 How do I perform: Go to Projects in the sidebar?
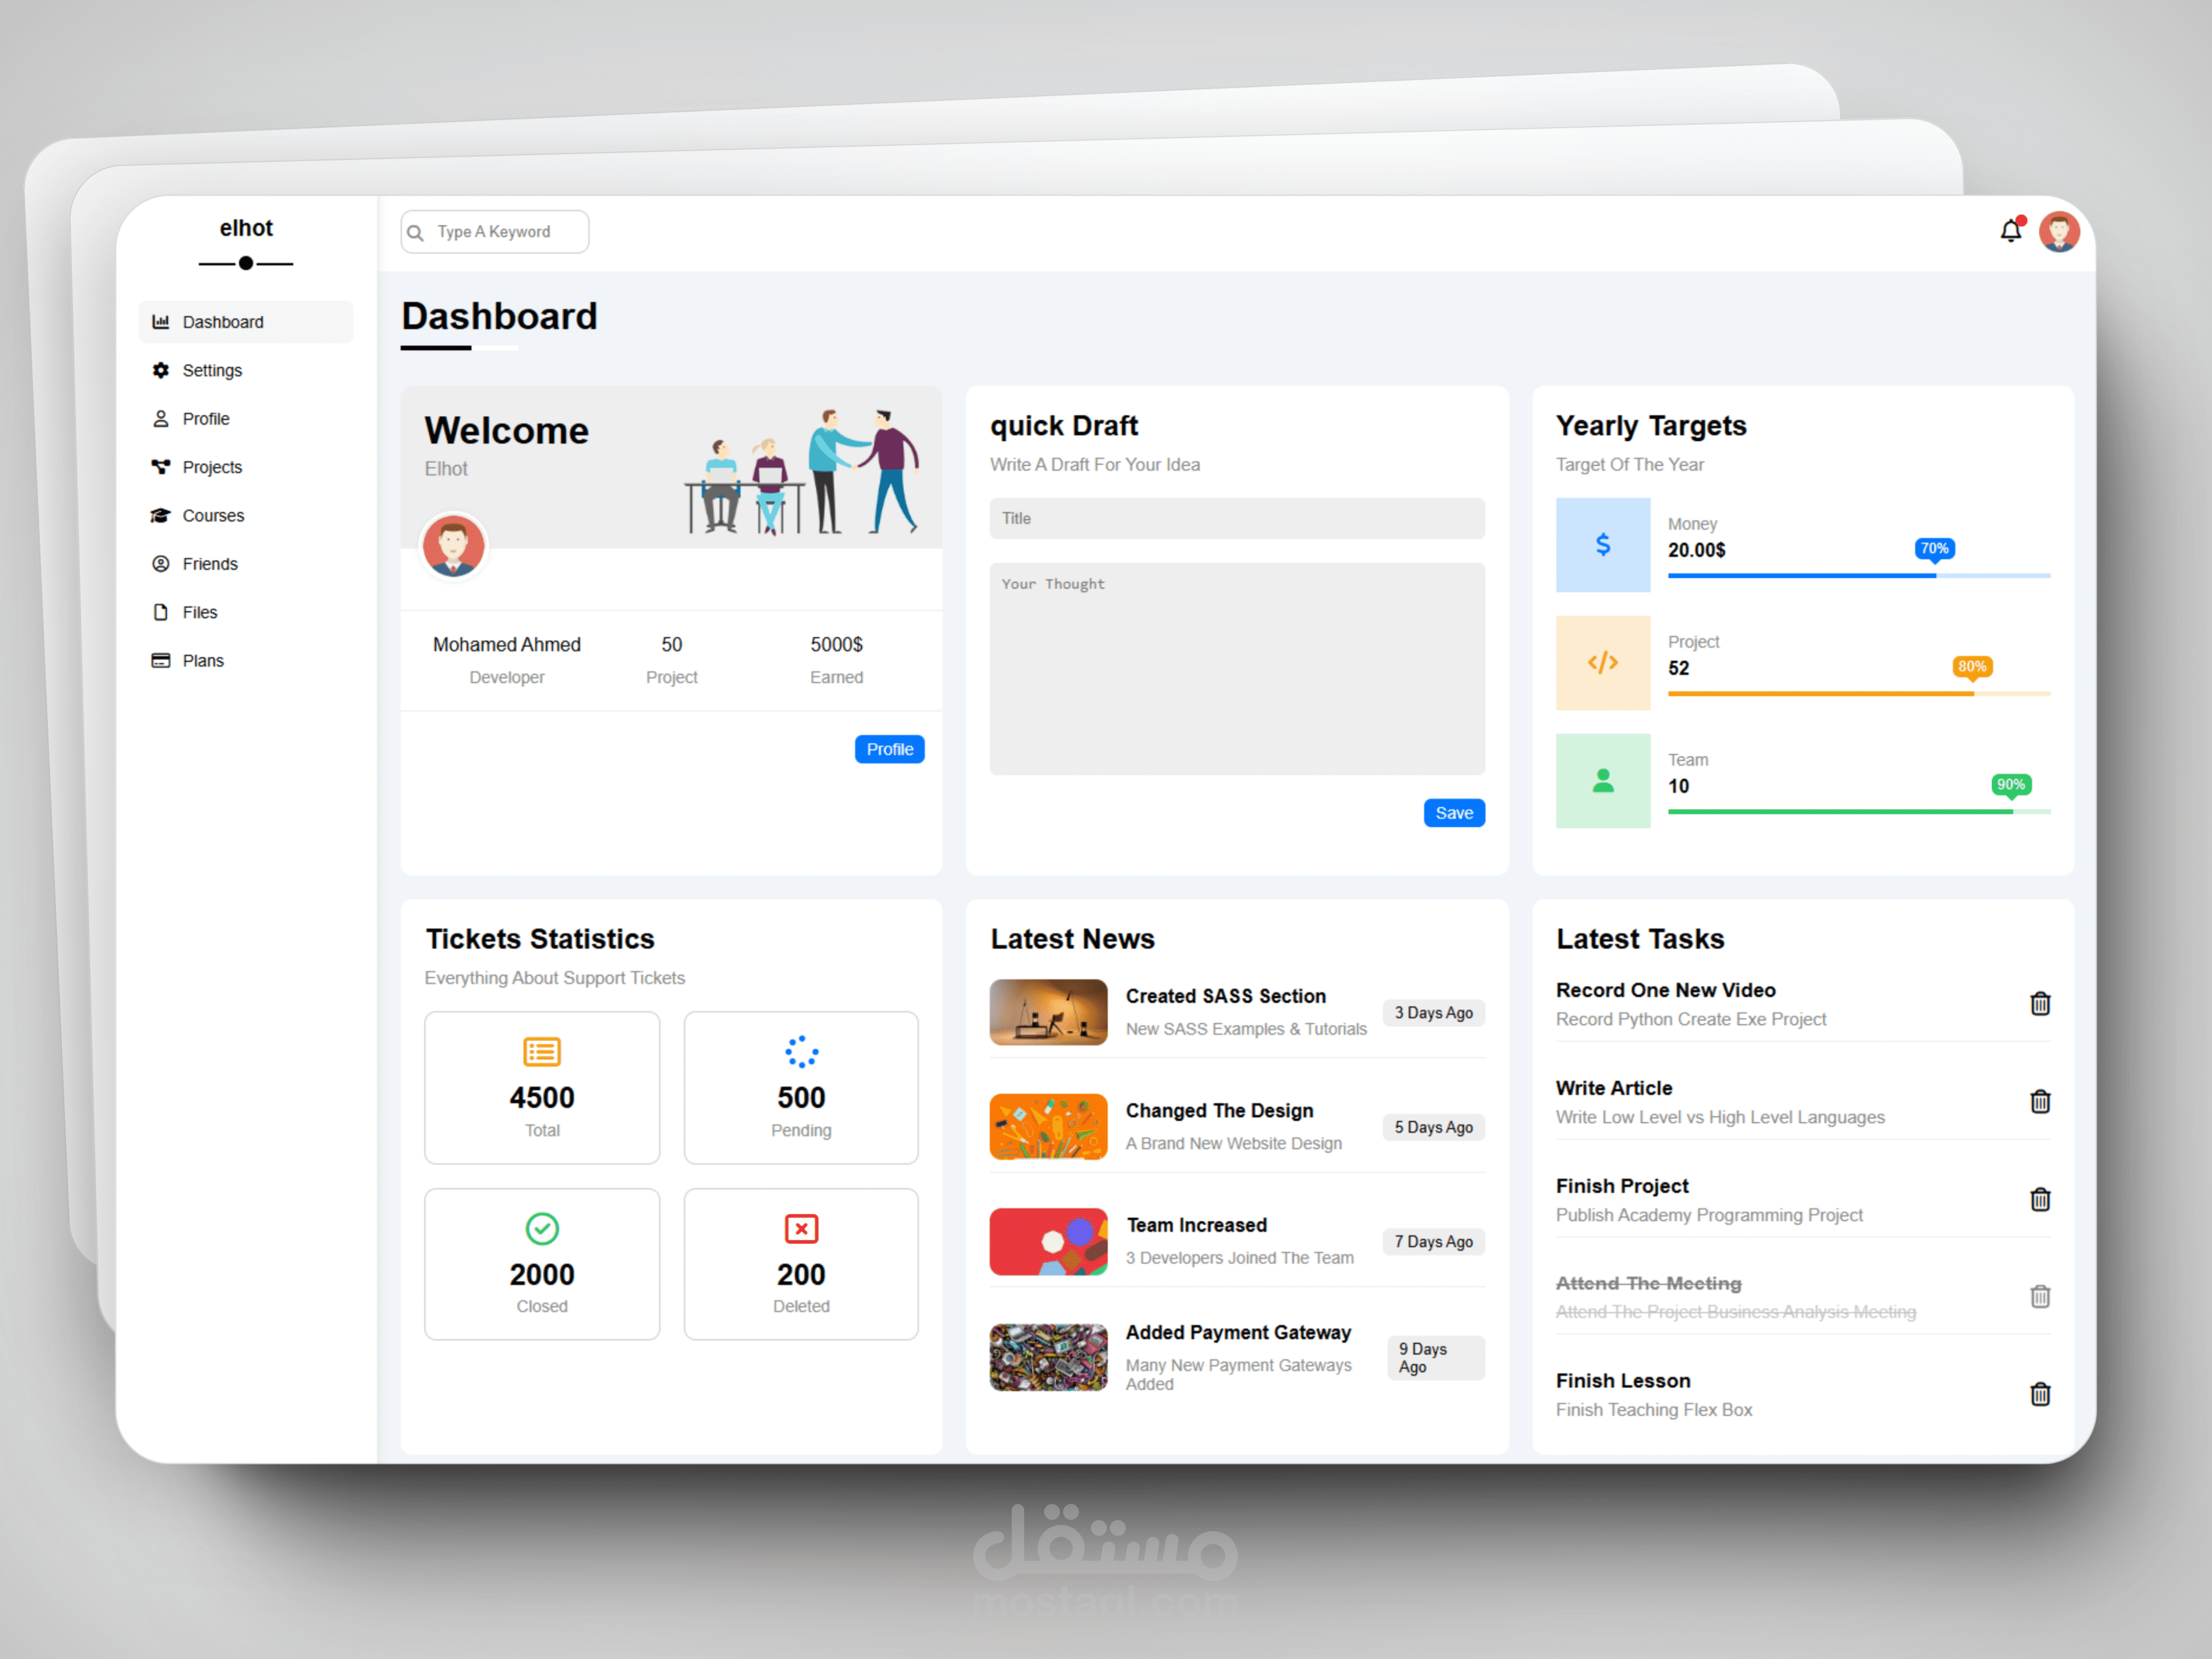pyautogui.click(x=212, y=467)
